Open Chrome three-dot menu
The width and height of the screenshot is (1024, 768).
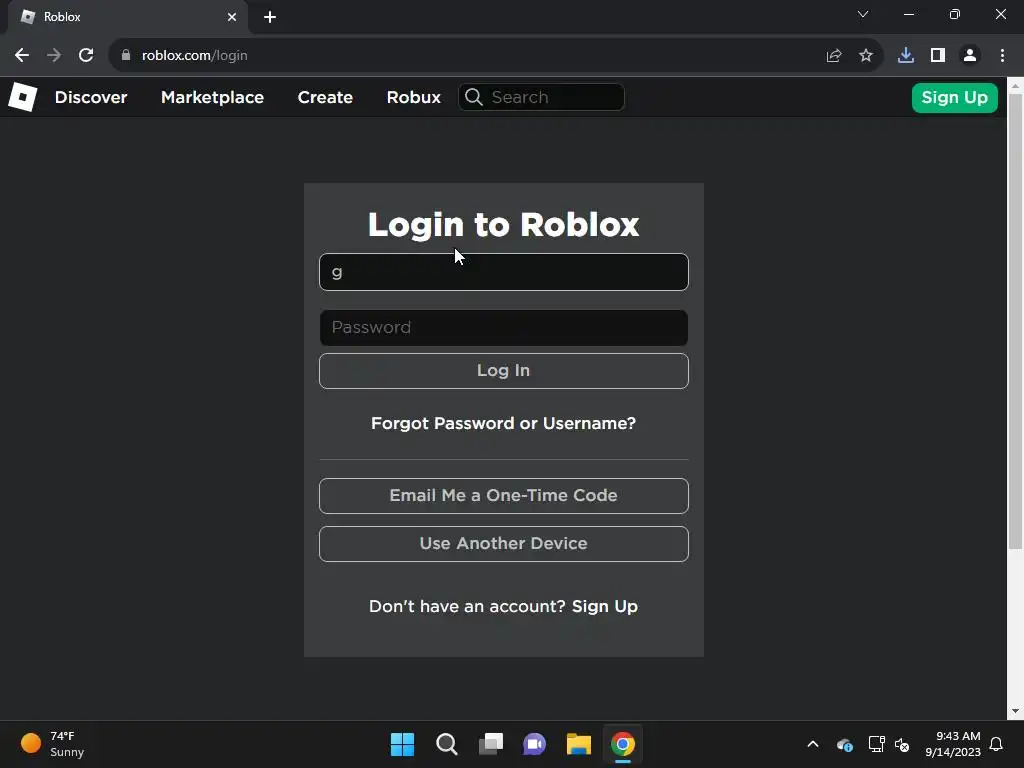click(x=1002, y=56)
